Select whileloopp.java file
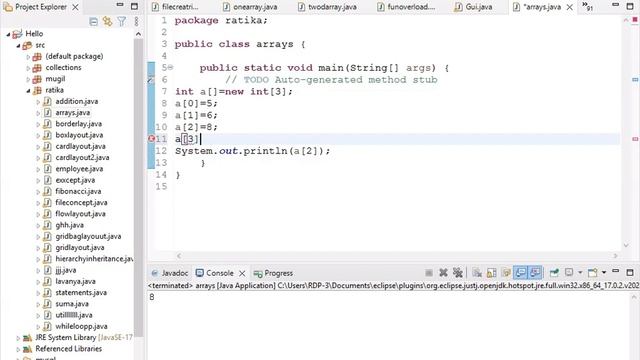Screen dimensions: 640x360 pos(81,327)
